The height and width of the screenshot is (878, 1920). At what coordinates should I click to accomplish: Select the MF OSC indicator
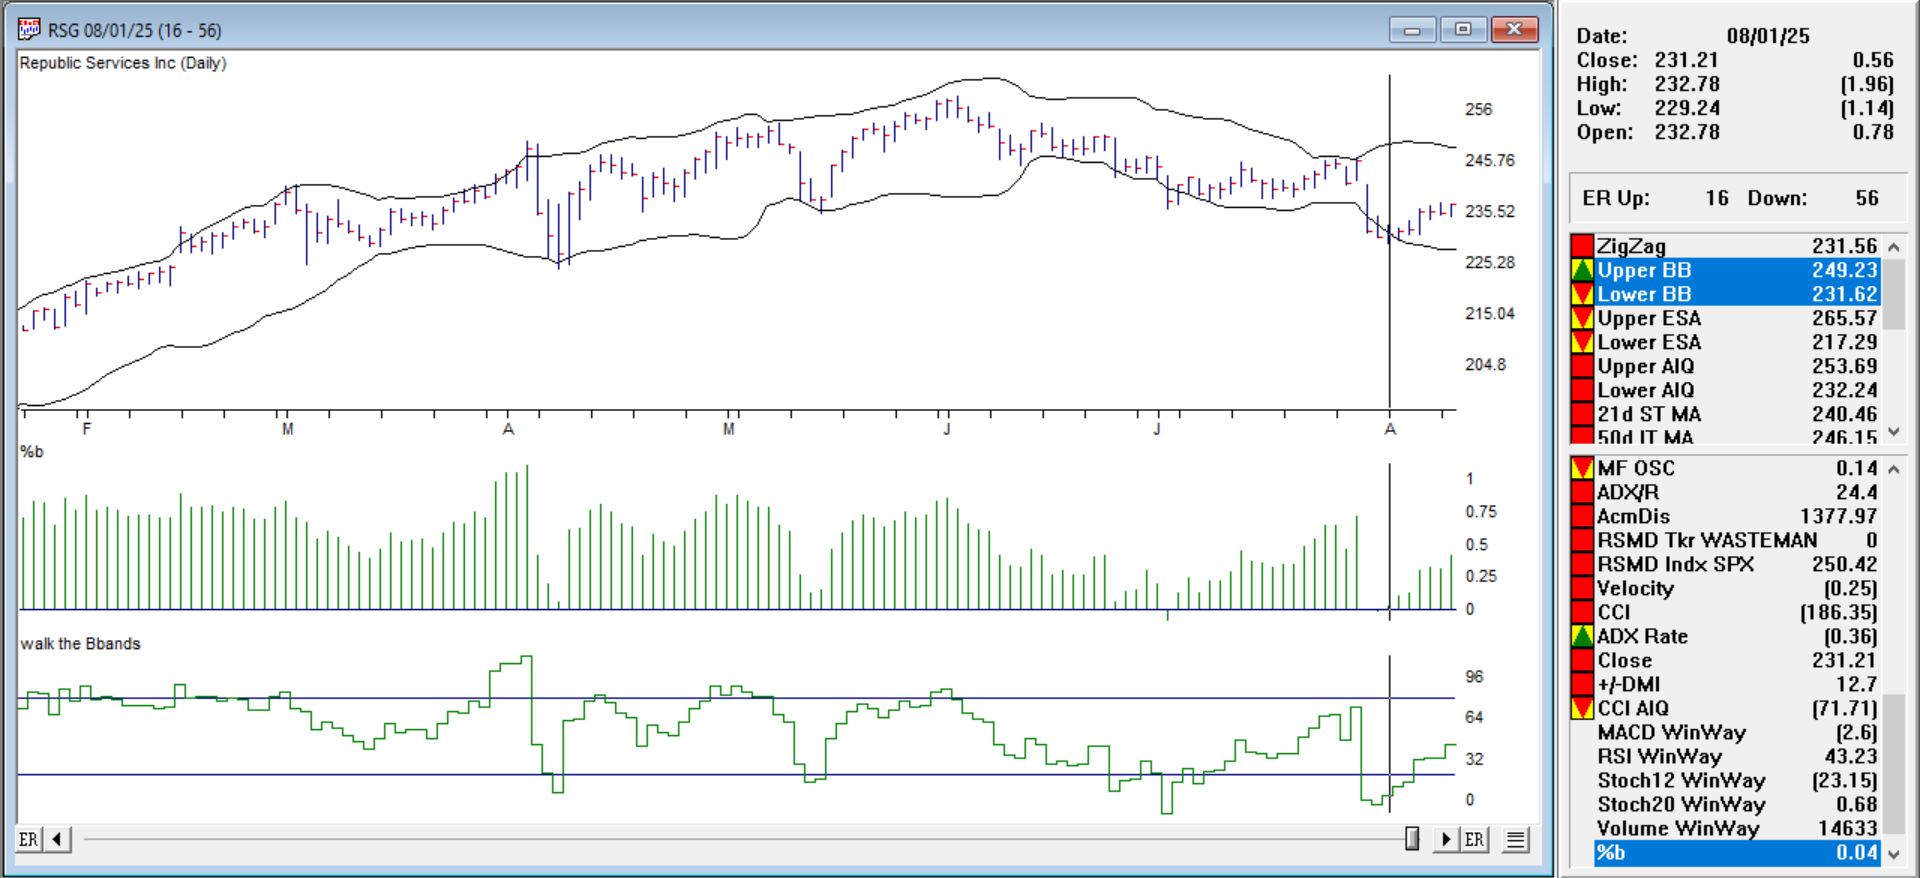click(x=1736, y=468)
